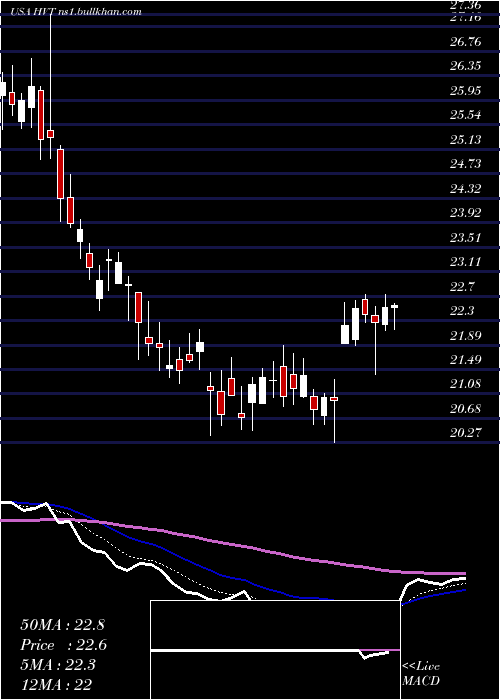
Task: Click the 24.73 price axis label
Action: coord(466,163)
